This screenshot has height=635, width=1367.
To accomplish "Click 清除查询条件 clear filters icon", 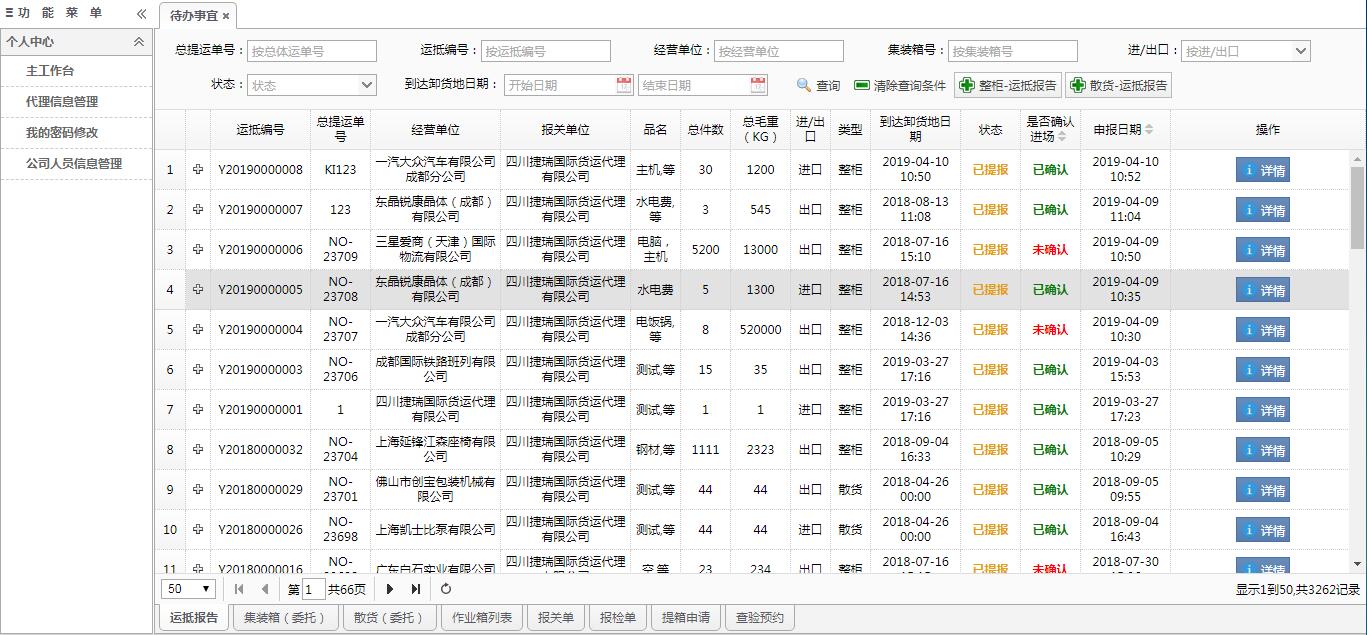I will (x=861, y=86).
